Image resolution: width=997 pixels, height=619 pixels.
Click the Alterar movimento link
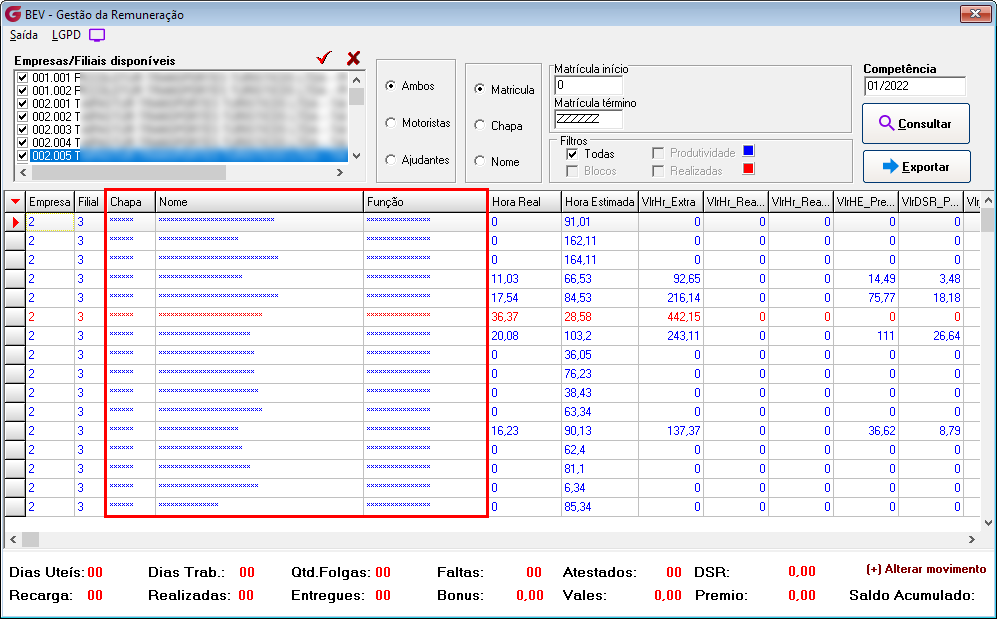point(926,569)
